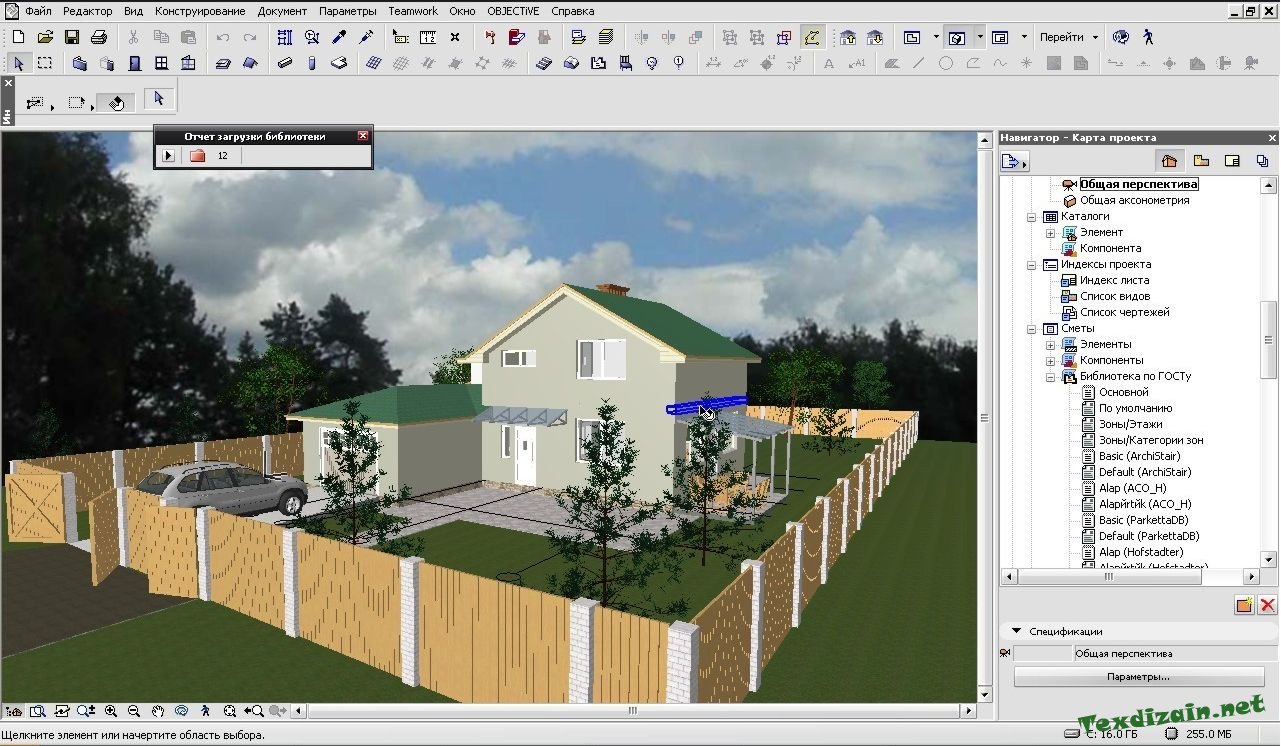Image resolution: width=1281 pixels, height=746 pixels.
Task: Close the library loading report palette
Action: pos(363,136)
